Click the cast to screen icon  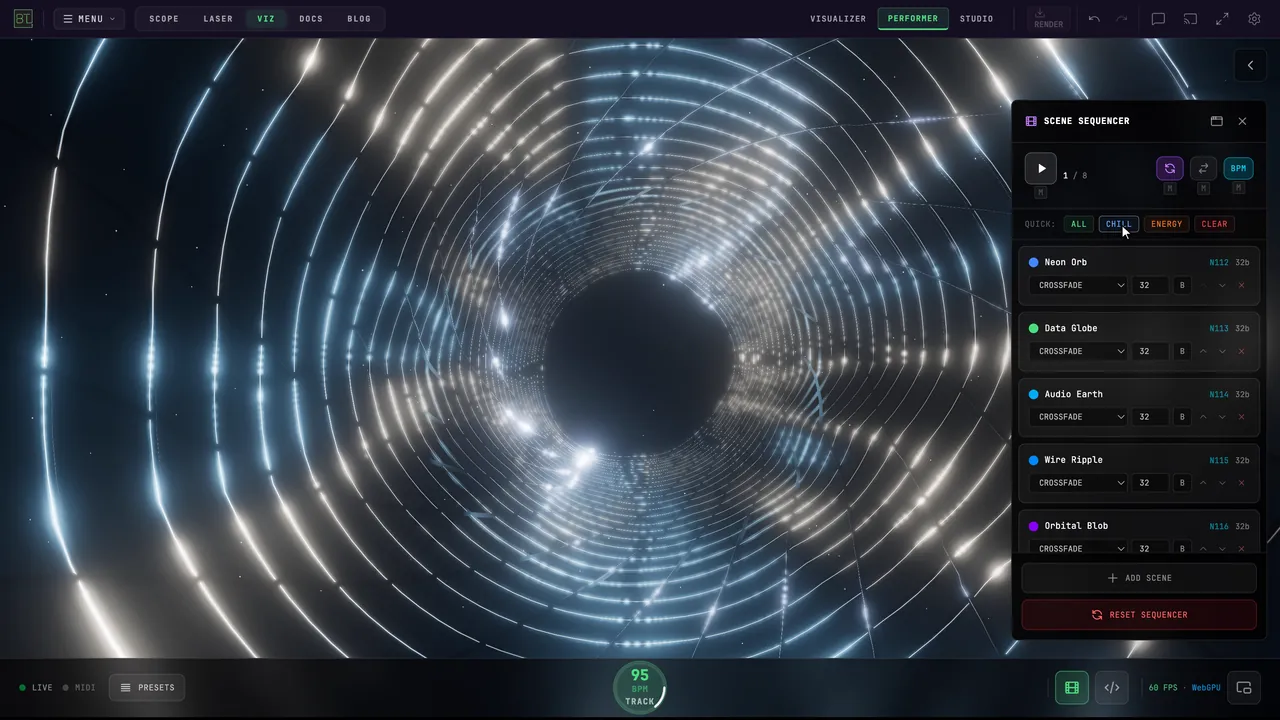1190,19
